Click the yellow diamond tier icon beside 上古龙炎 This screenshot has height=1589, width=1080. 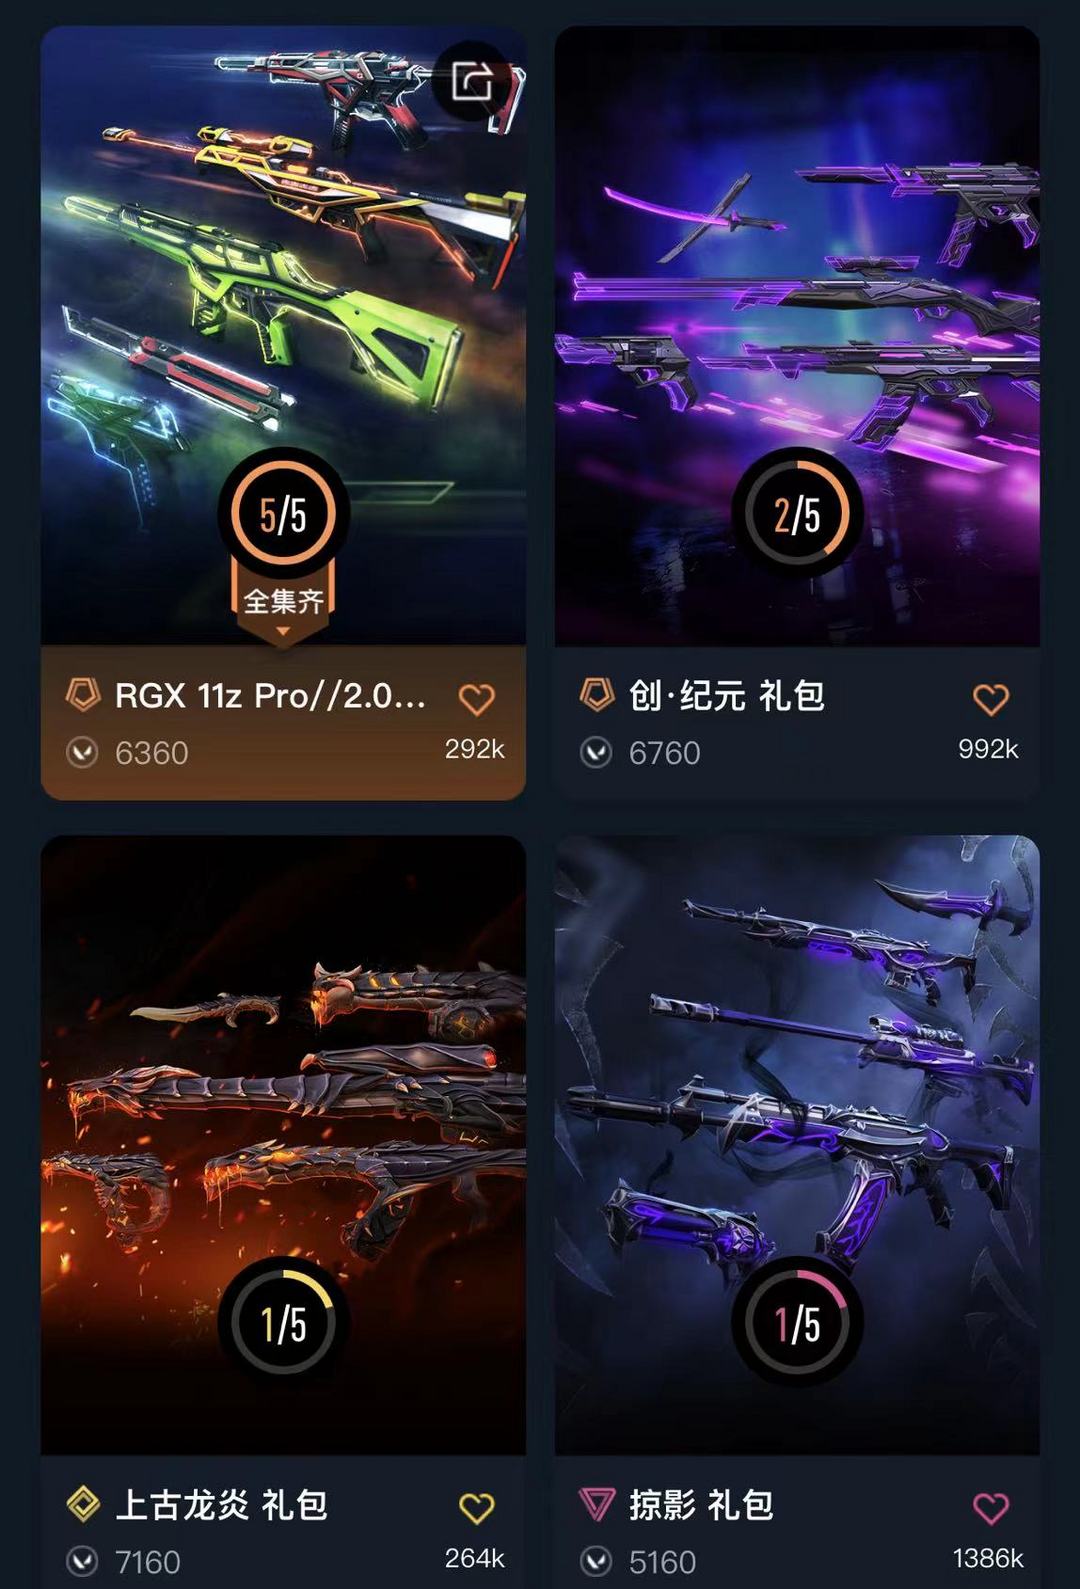[83, 1503]
